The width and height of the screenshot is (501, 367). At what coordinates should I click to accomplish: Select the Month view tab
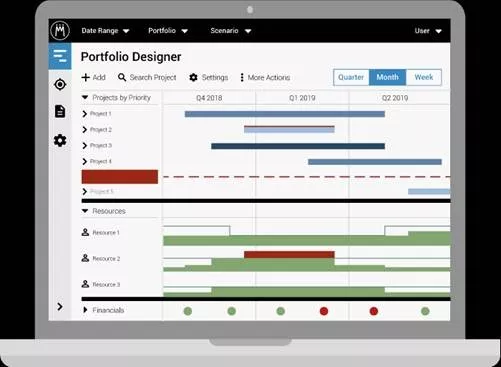[x=388, y=77]
